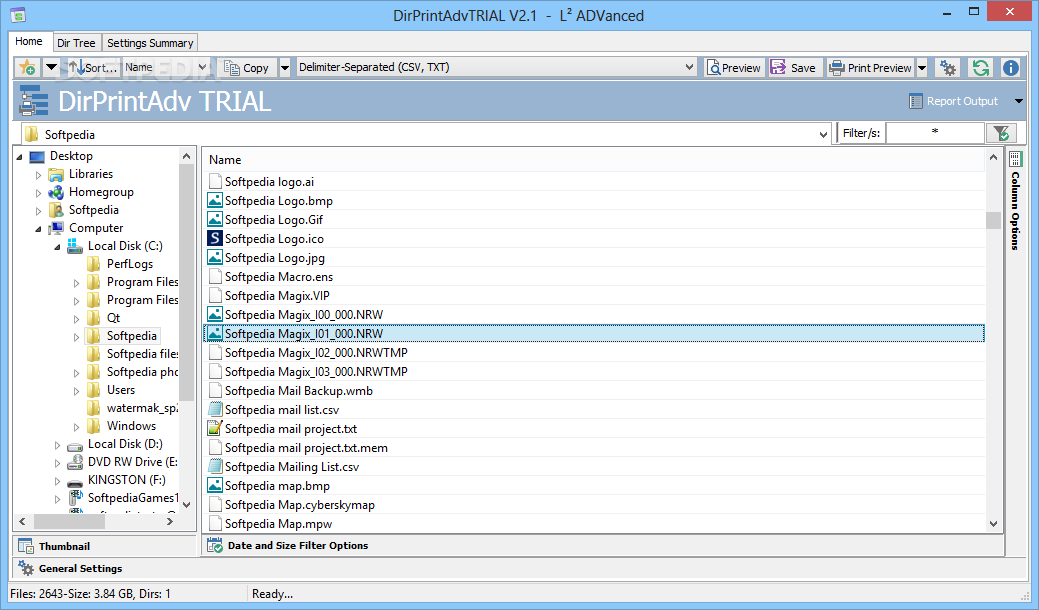
Task: Click the Softpedia mail project.txt notepad icon
Action: pyautogui.click(x=215, y=429)
